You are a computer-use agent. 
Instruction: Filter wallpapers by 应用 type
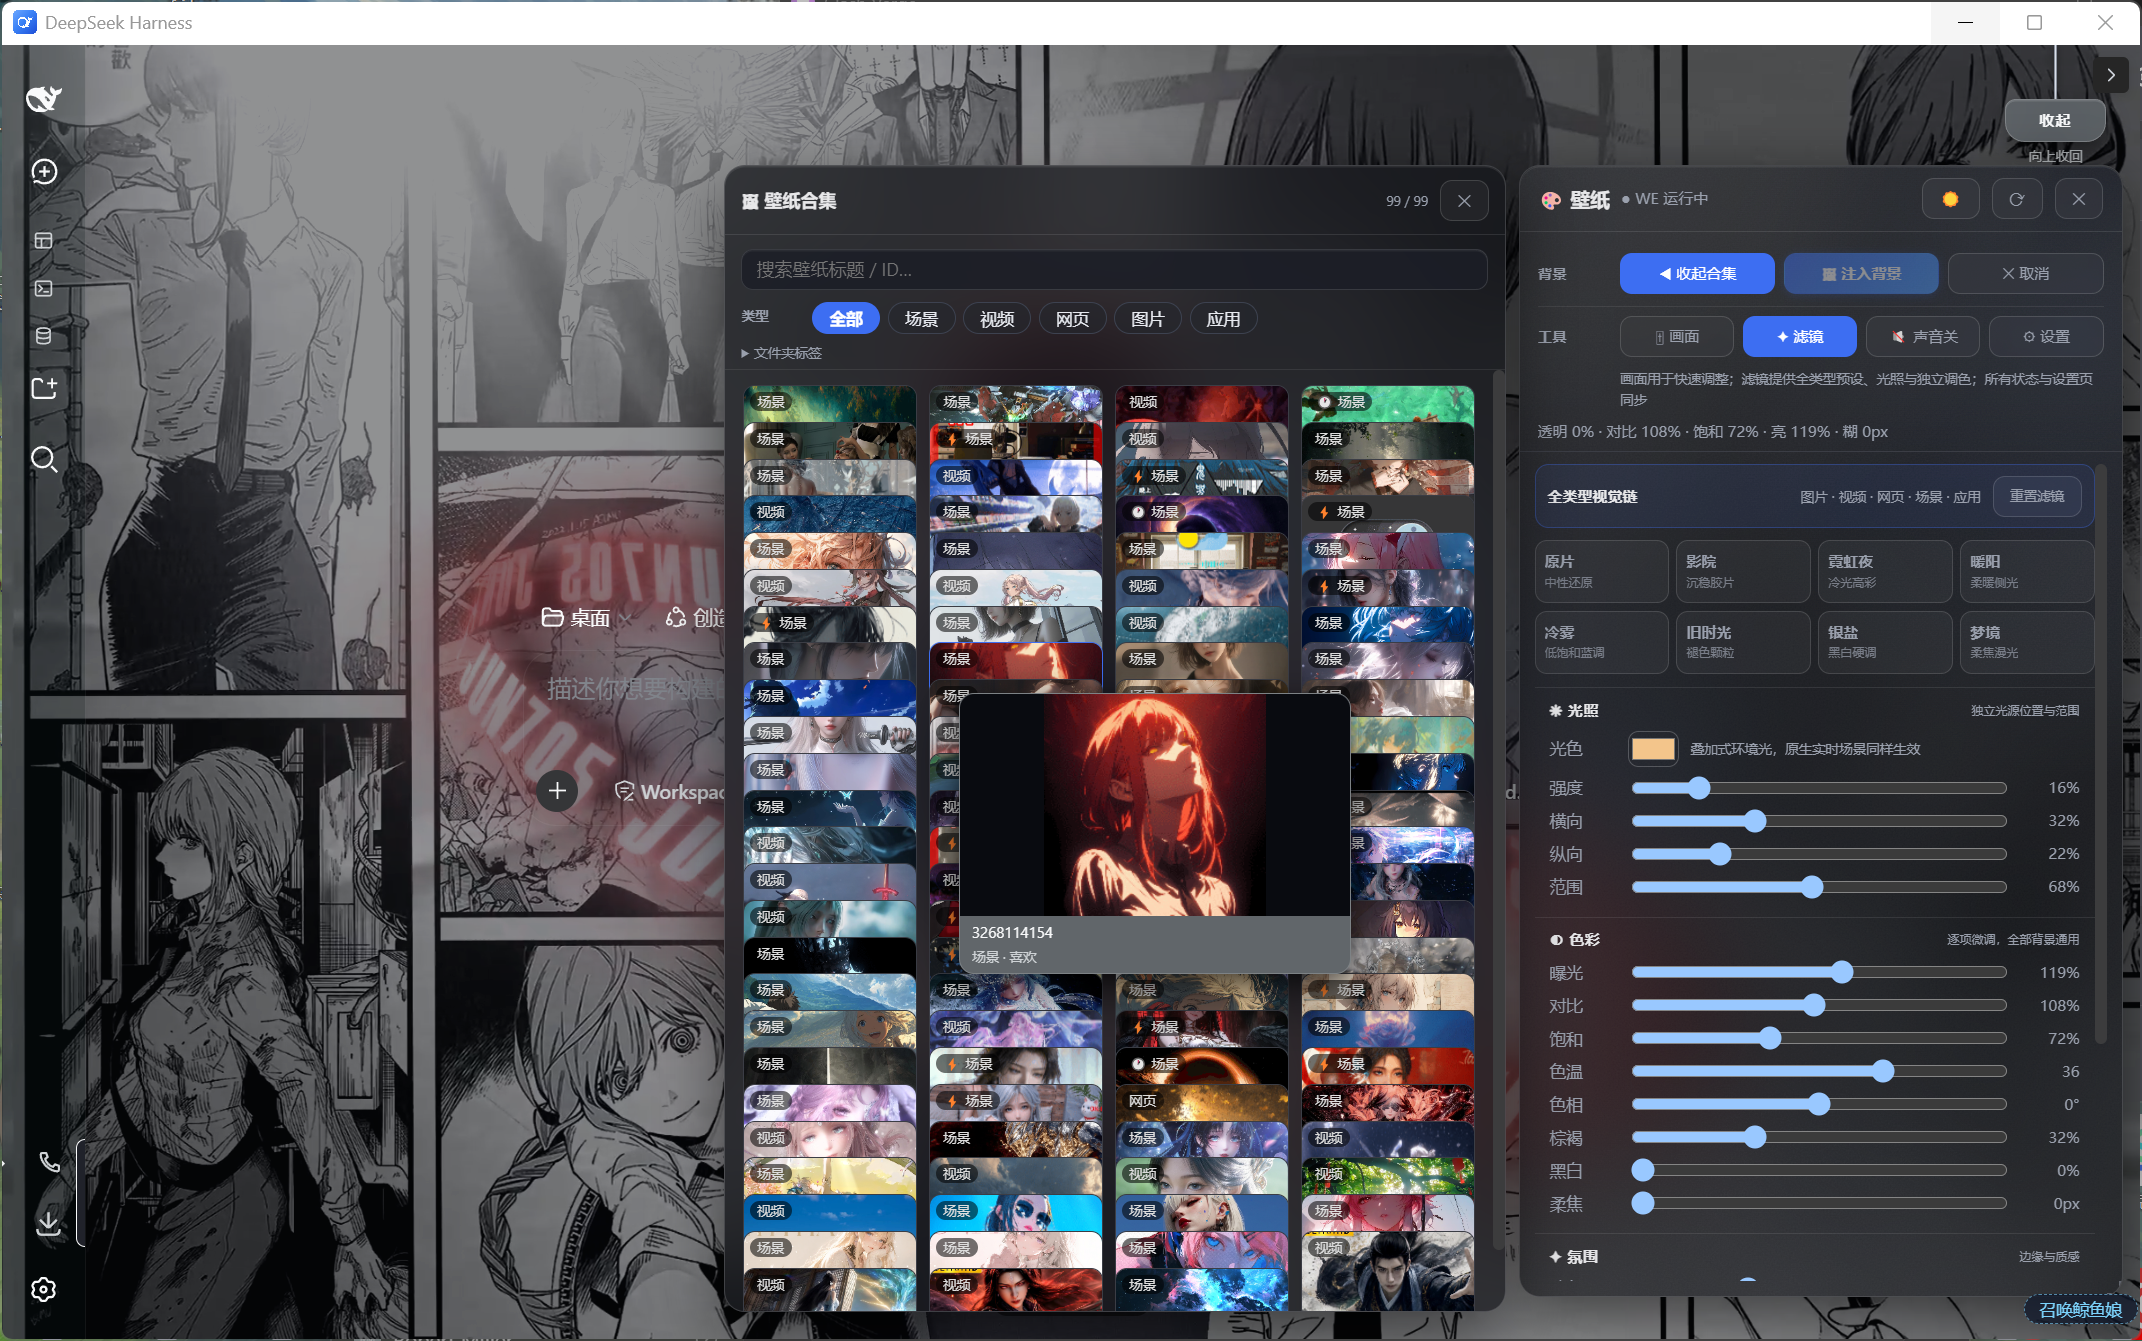tap(1223, 319)
